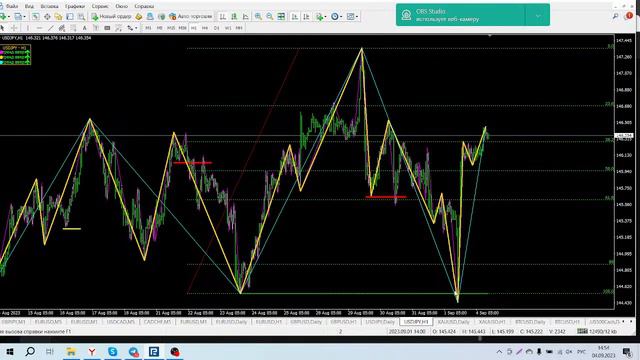Open the Вставка menu

click(49, 6)
